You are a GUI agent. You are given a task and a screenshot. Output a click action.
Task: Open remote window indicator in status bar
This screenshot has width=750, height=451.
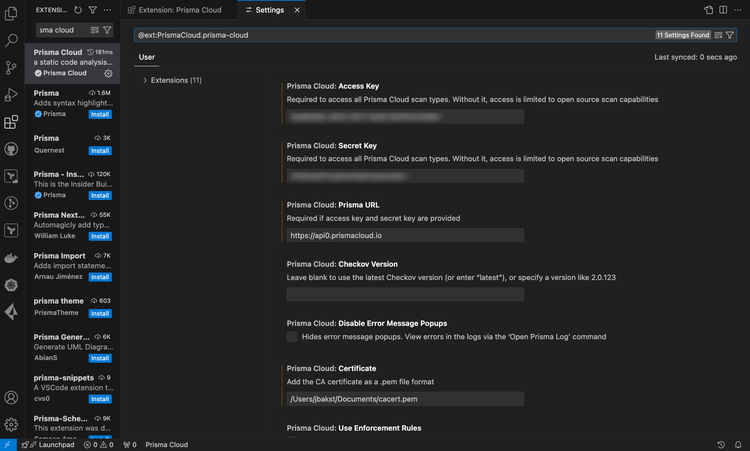(x=8, y=445)
